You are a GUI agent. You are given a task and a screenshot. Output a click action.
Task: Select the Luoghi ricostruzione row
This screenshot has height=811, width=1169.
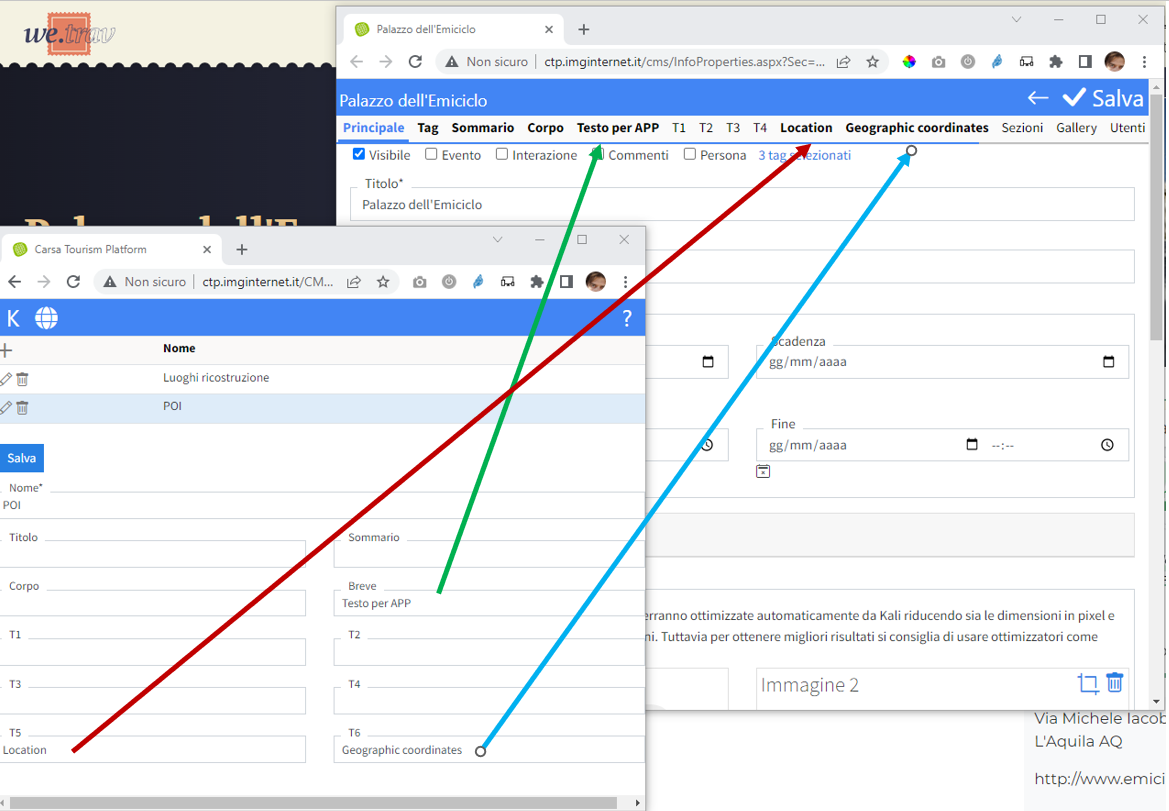pyautogui.click(x=323, y=379)
